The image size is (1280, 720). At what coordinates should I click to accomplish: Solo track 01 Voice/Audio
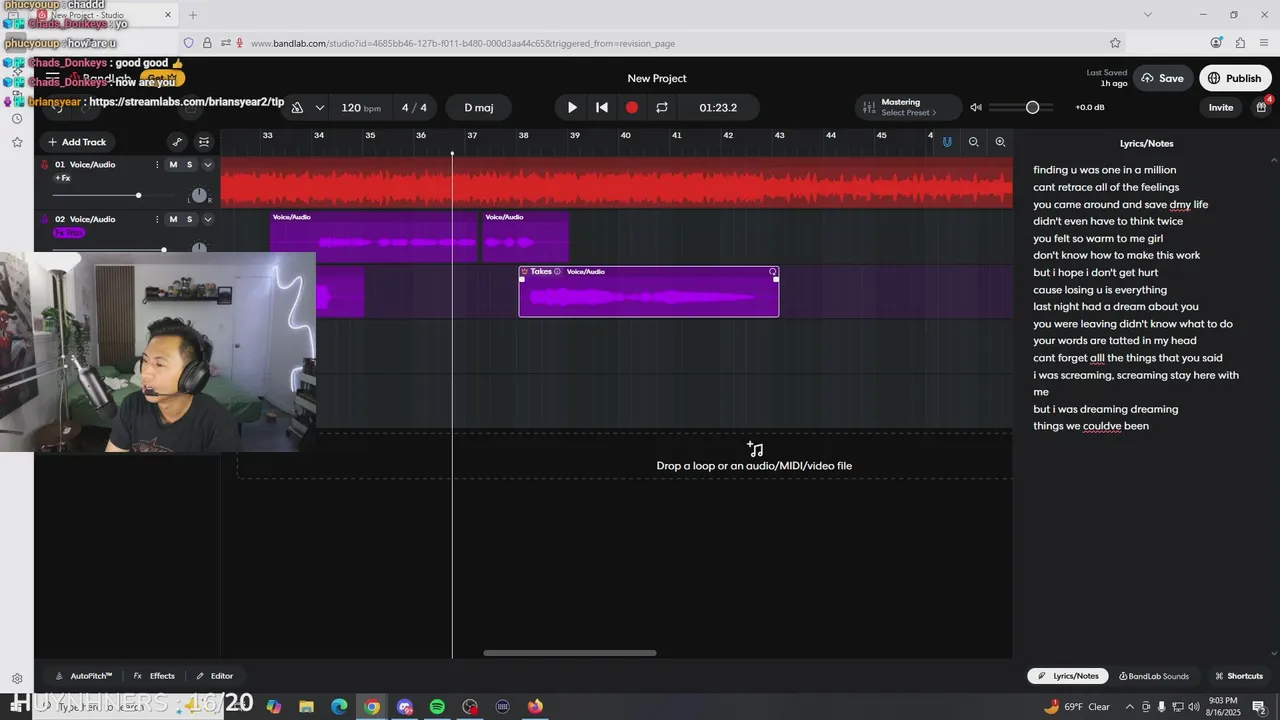point(189,165)
